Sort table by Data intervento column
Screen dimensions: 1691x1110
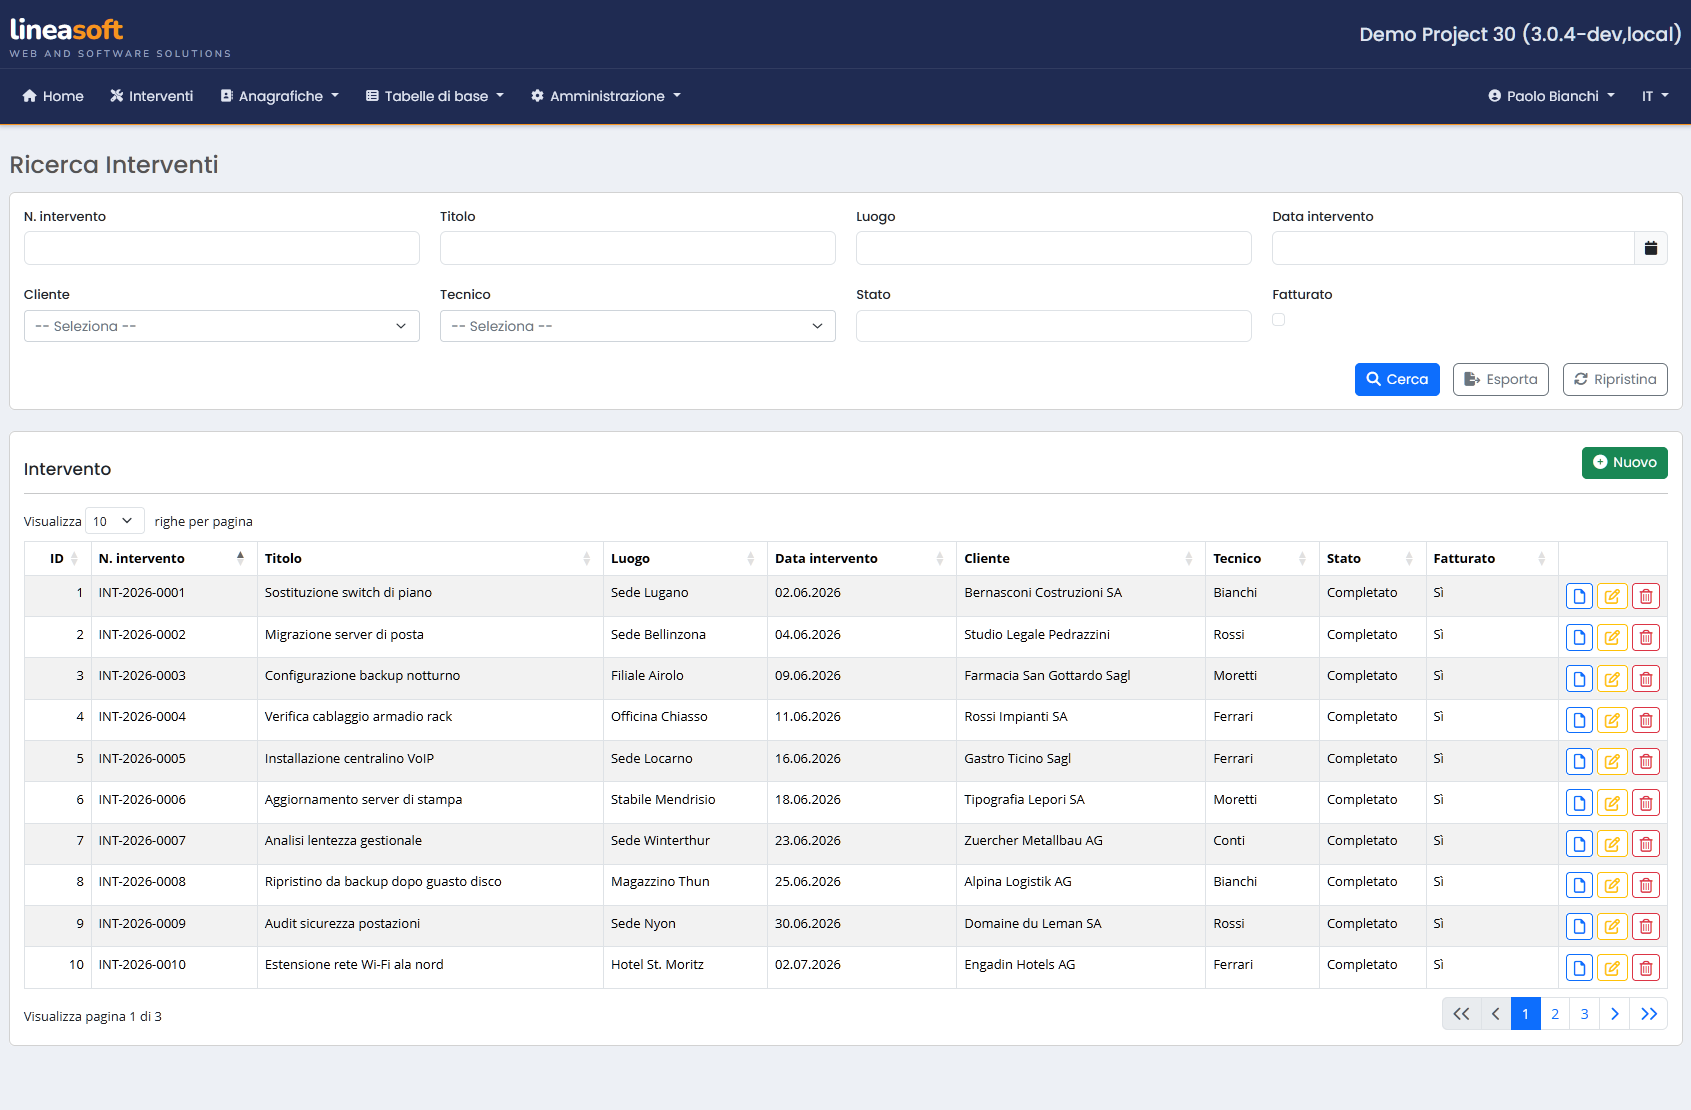click(x=861, y=558)
